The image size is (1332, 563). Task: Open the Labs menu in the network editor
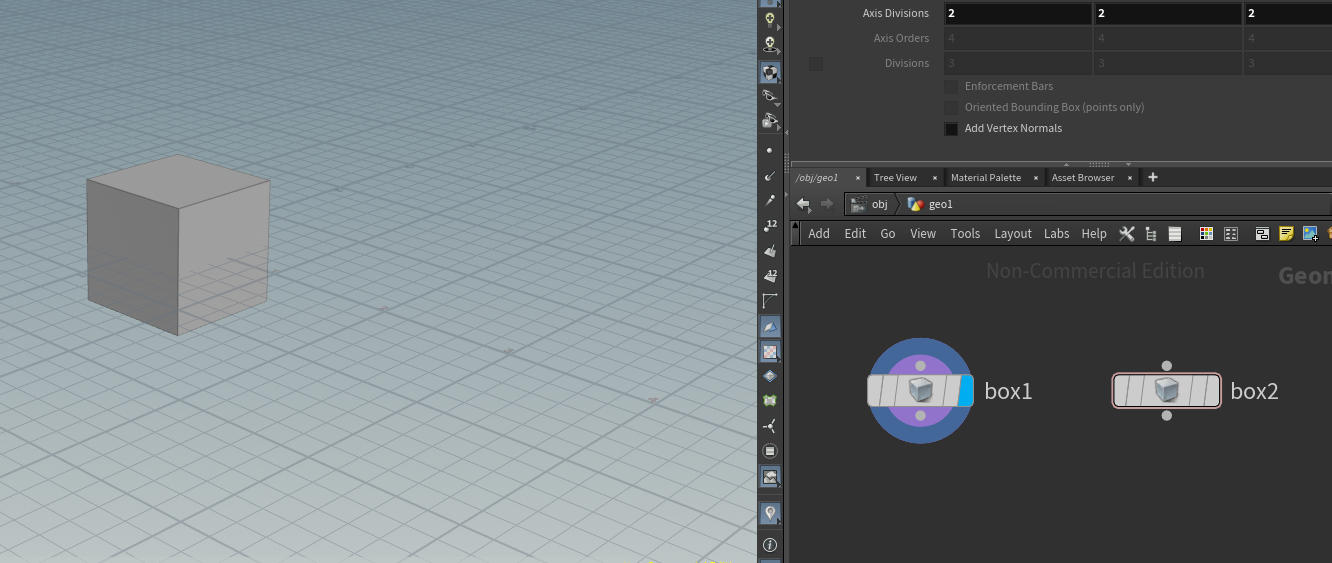(x=1057, y=233)
